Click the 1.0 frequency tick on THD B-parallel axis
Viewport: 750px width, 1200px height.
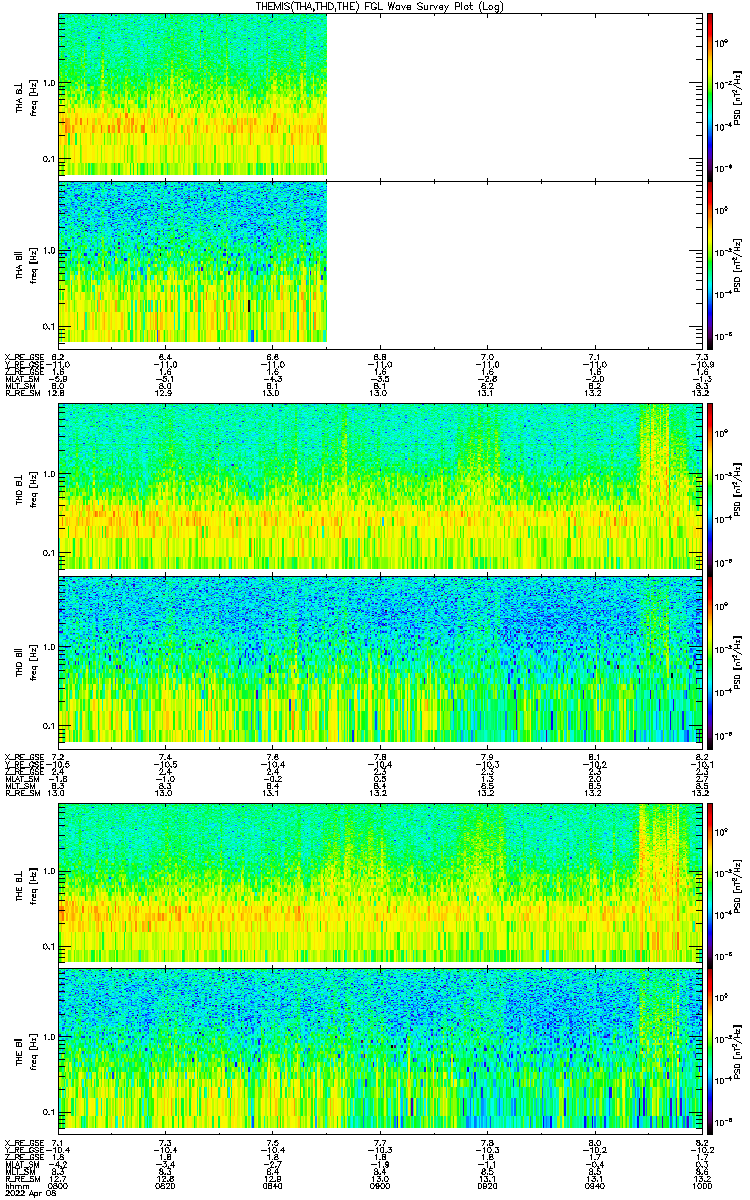(49, 647)
